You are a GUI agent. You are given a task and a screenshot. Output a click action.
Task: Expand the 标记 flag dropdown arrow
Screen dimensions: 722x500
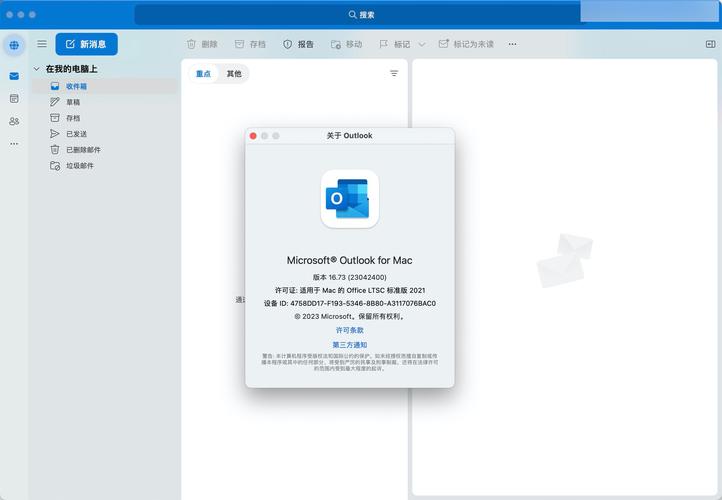[421, 44]
